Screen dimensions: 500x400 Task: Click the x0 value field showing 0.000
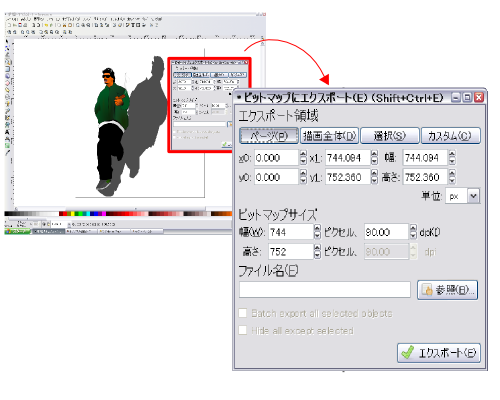[277, 157]
